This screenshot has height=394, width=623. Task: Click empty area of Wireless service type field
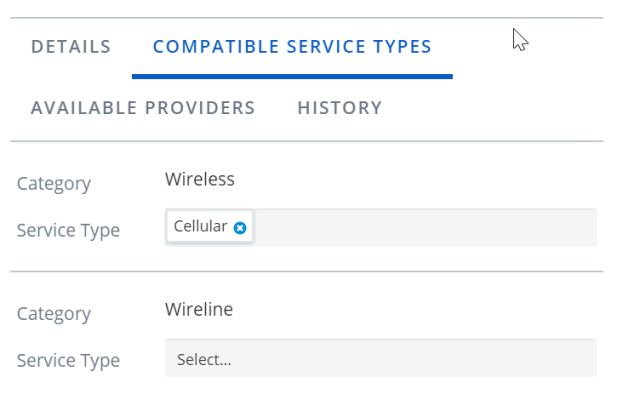(424, 228)
